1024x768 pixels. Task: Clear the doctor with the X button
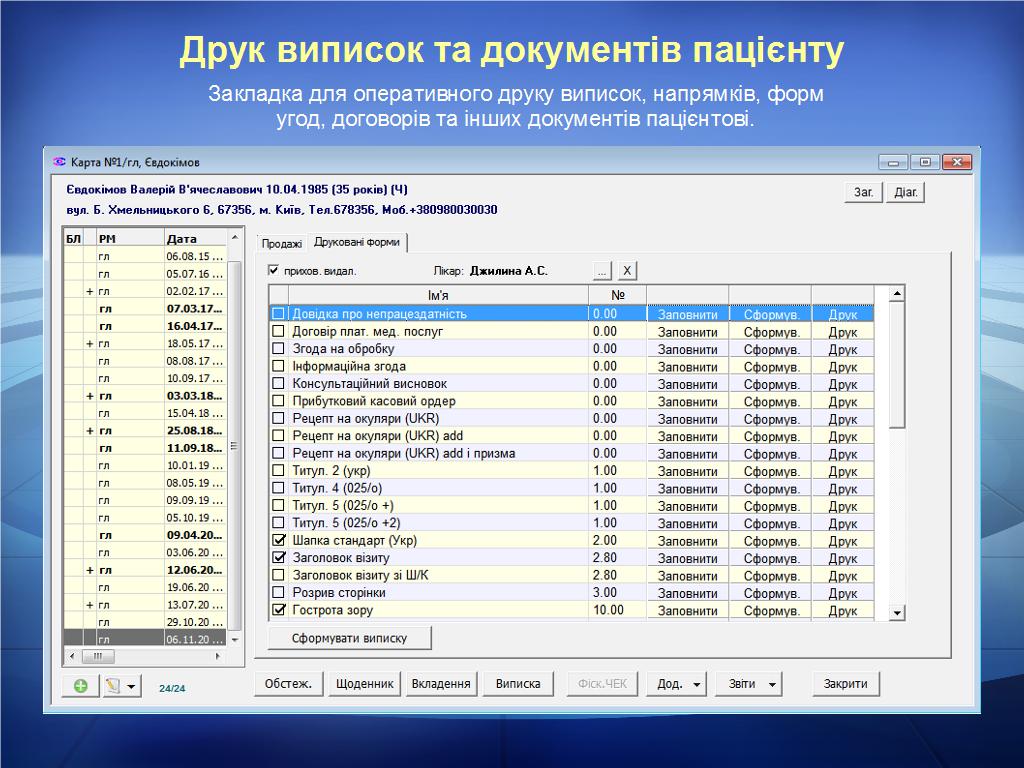click(x=626, y=271)
